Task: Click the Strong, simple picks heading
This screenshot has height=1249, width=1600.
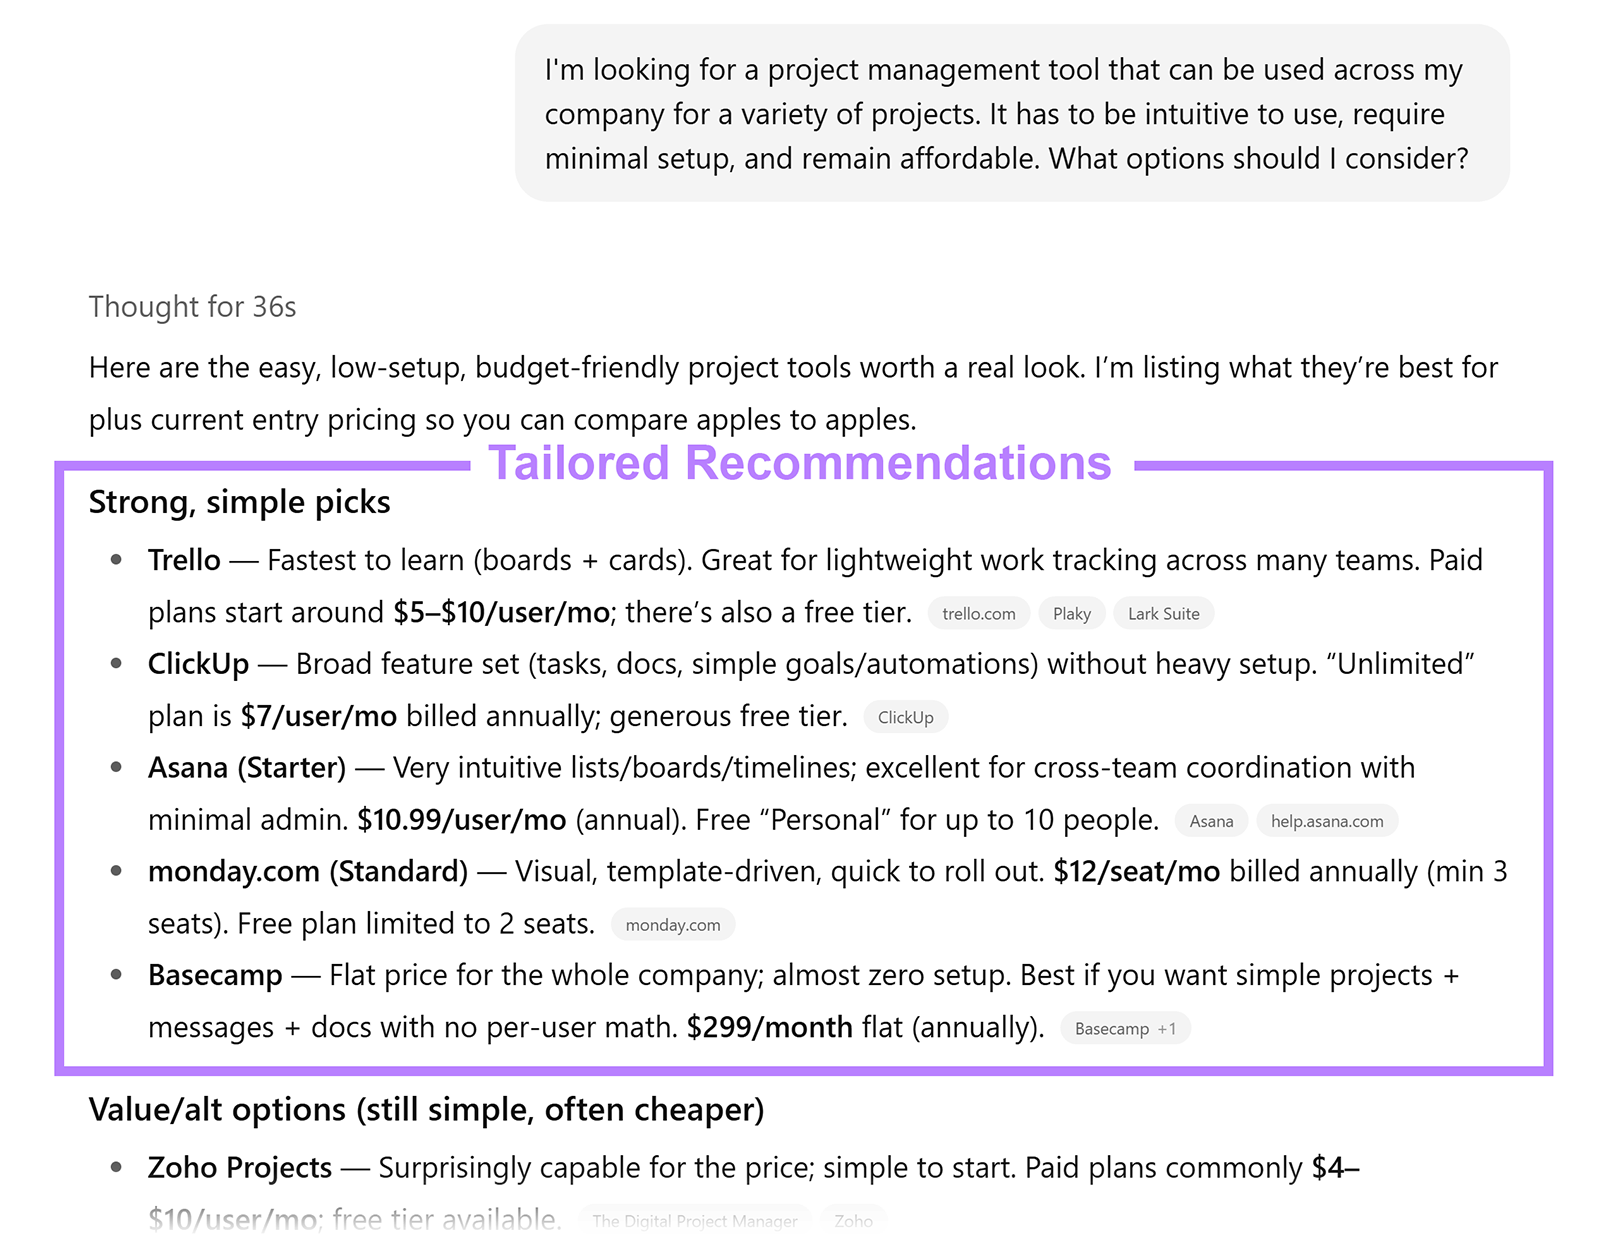Action: 239,503
